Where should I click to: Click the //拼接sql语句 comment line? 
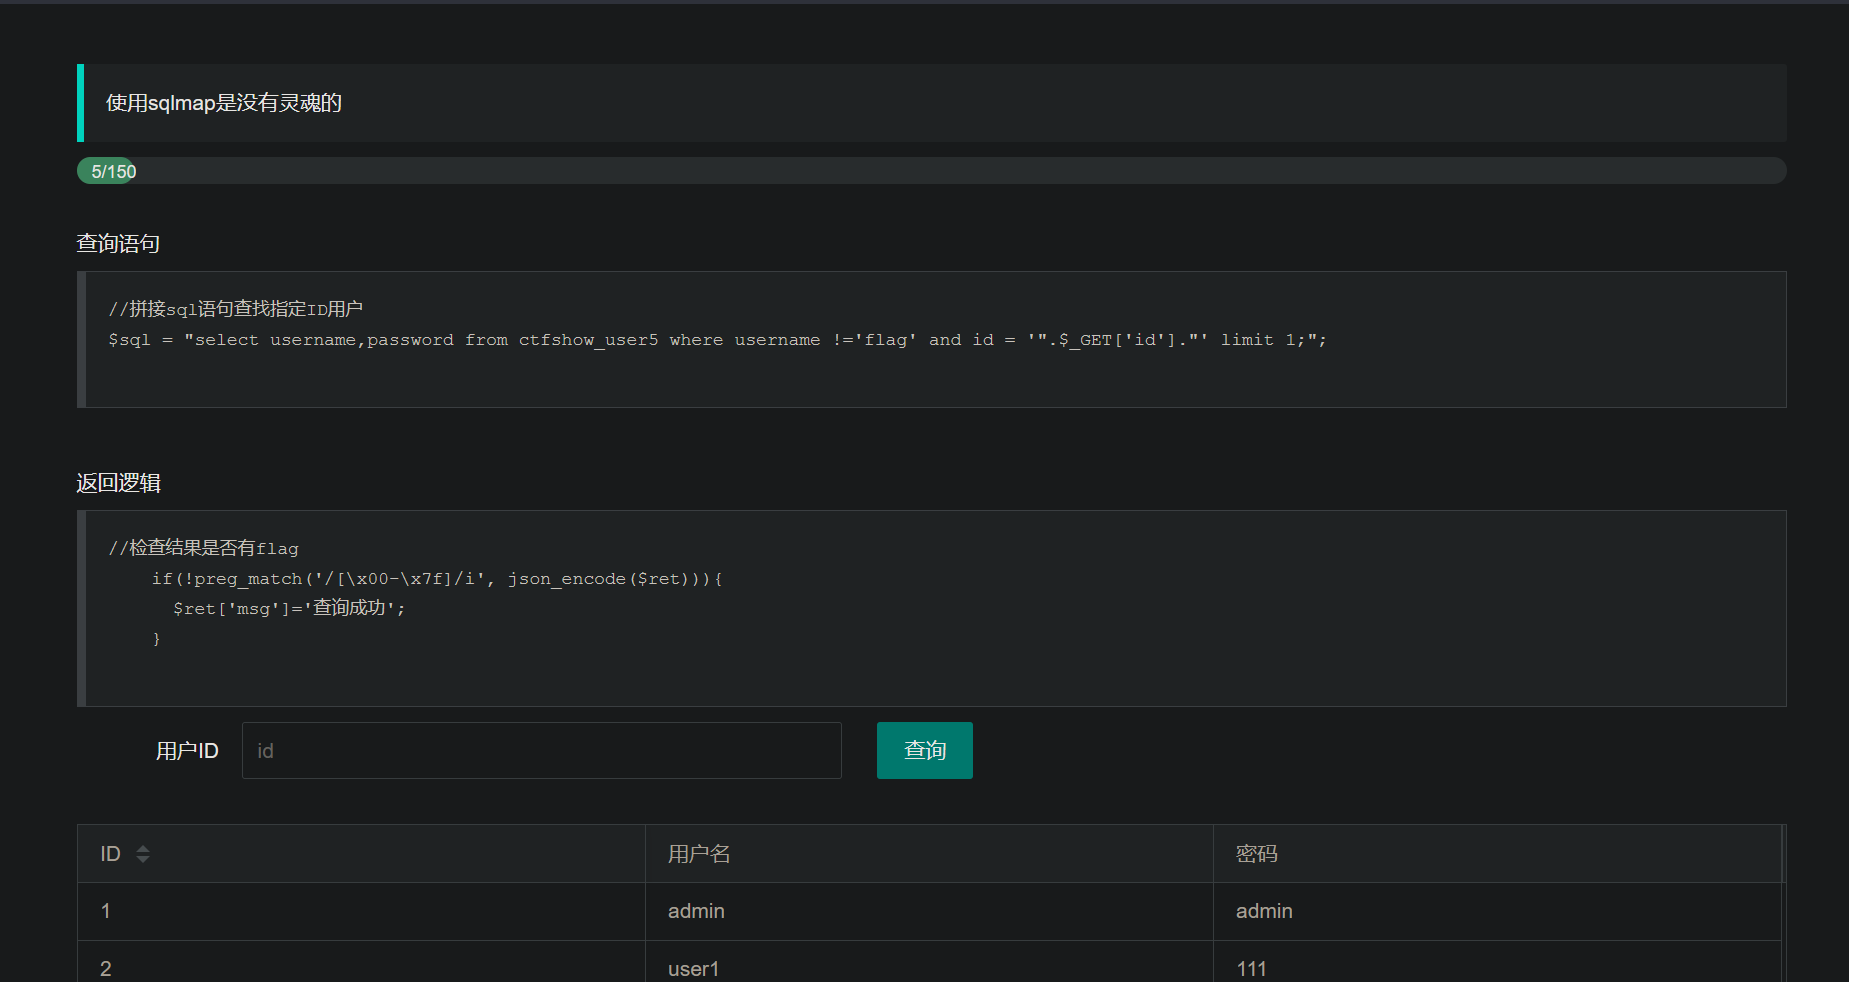point(235,309)
